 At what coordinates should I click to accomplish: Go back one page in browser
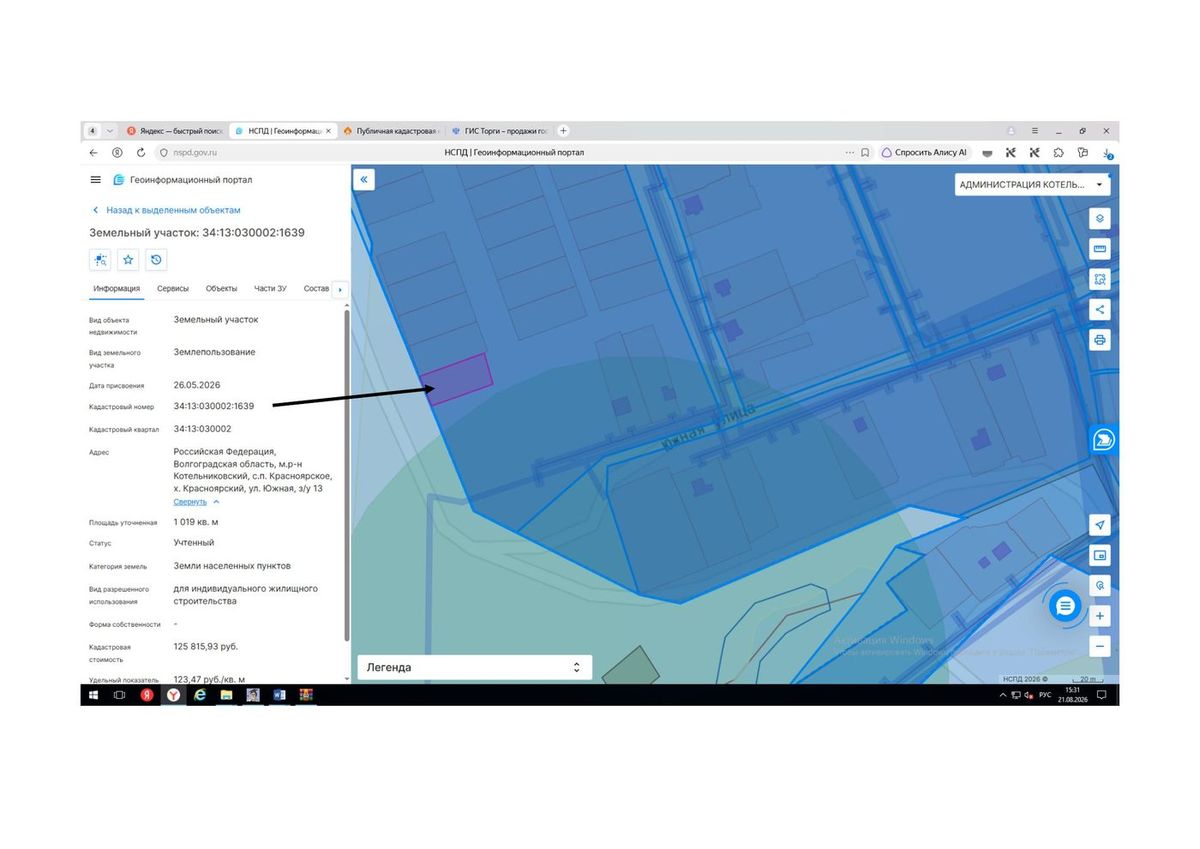click(x=94, y=153)
